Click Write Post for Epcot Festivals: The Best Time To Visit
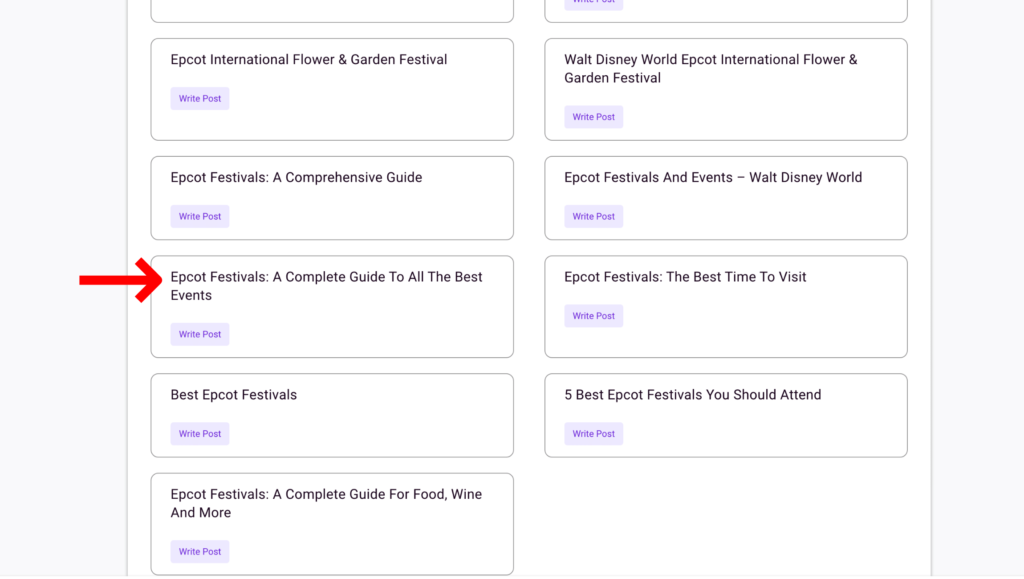1024x579 pixels. pos(594,316)
